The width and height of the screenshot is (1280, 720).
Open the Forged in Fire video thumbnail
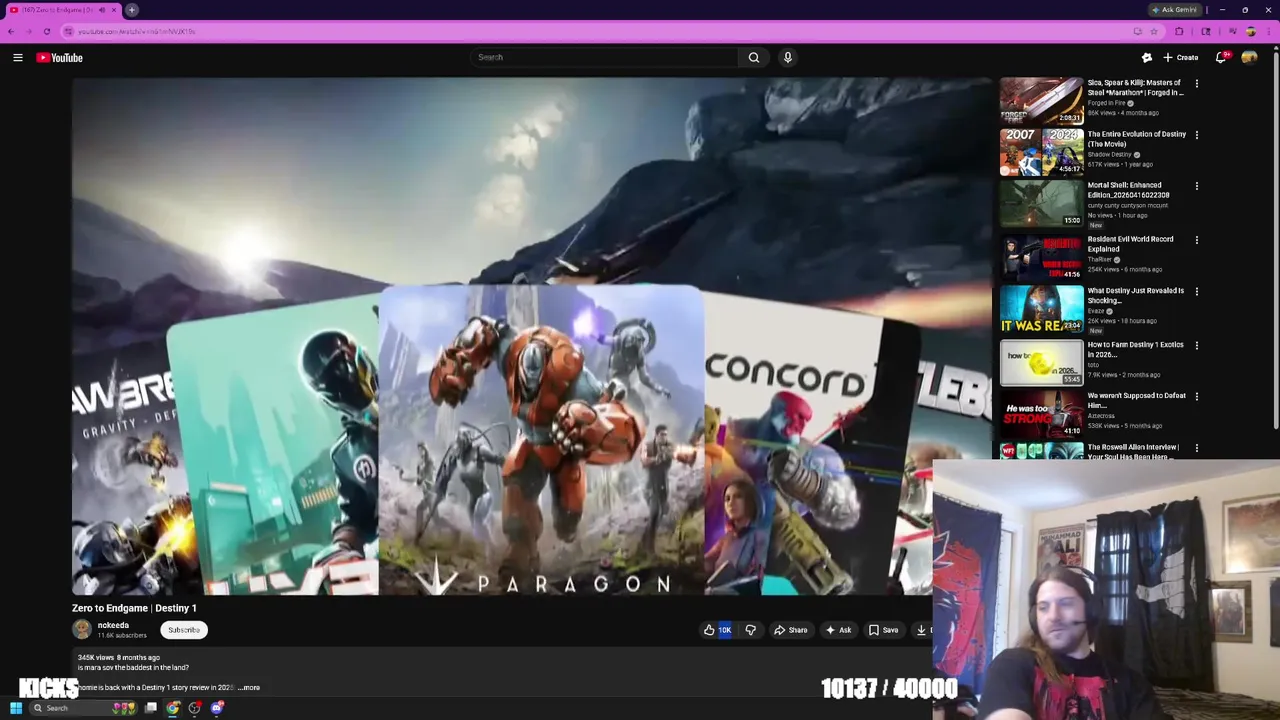click(1041, 100)
